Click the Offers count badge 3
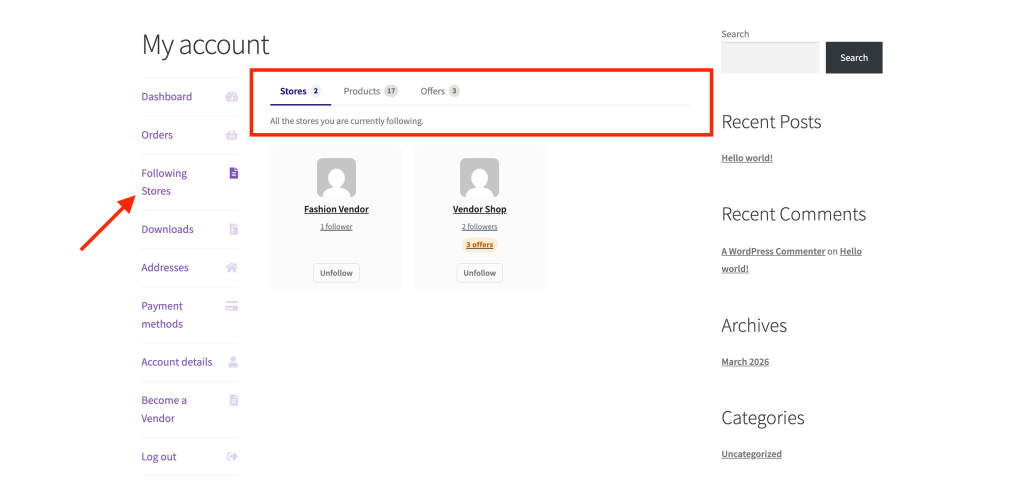 coord(454,91)
